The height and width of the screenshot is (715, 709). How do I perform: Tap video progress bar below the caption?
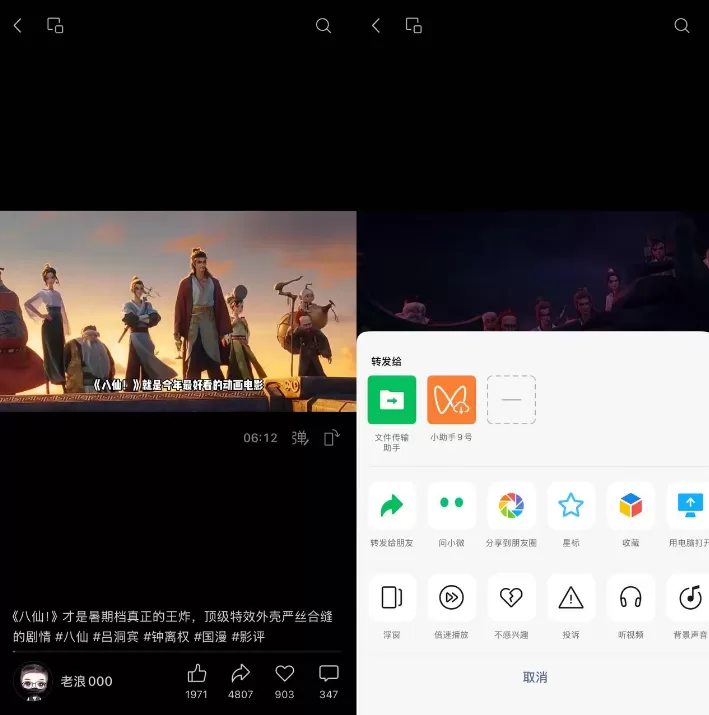tap(177, 652)
